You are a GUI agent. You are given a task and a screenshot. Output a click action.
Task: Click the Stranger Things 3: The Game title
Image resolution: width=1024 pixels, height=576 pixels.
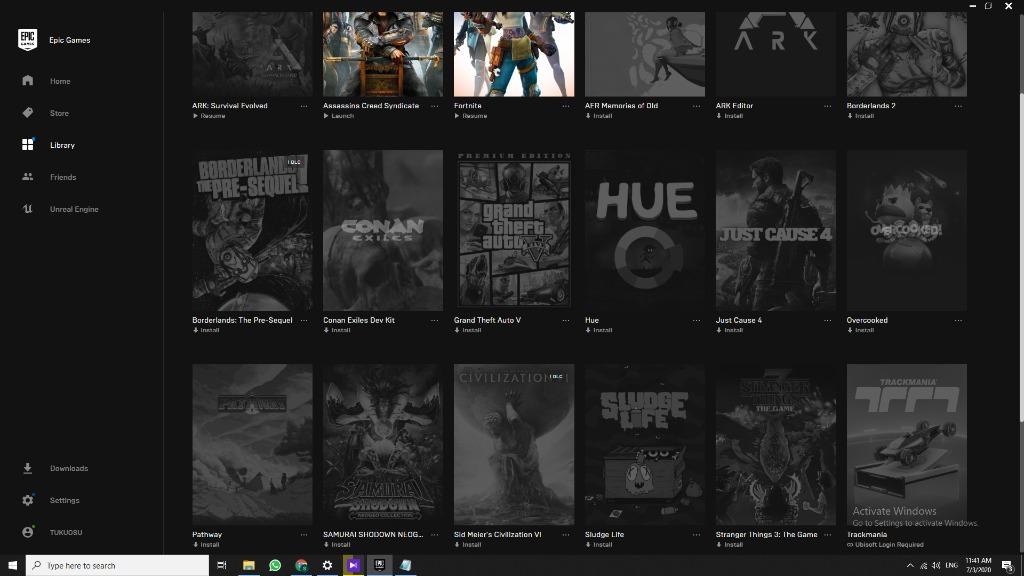(767, 534)
